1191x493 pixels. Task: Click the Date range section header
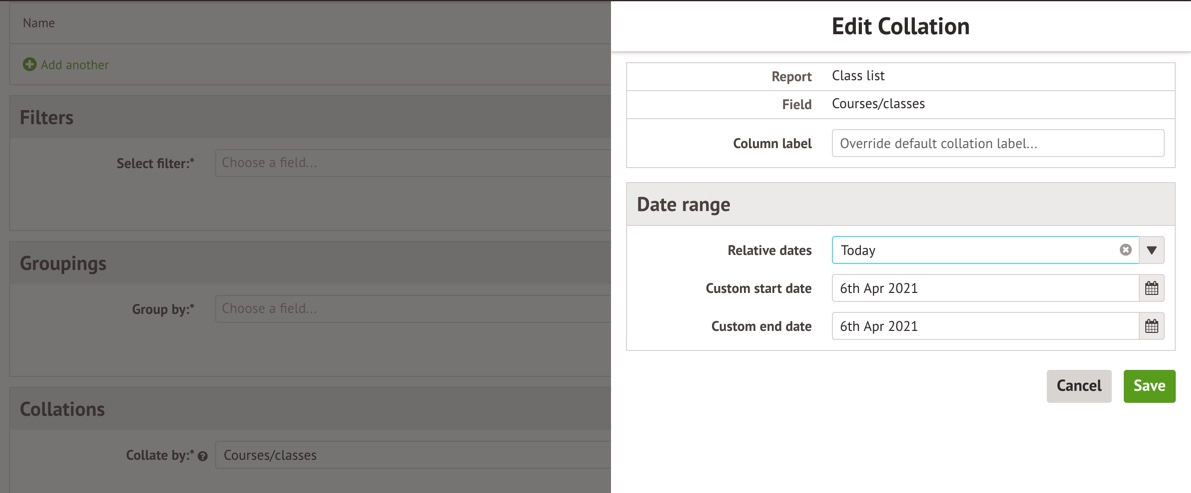pyautogui.click(x=684, y=204)
